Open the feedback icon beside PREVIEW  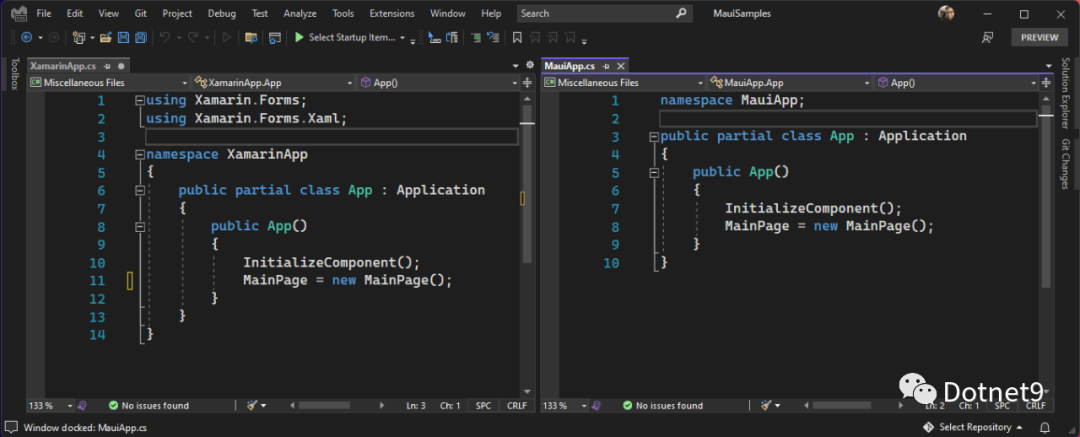(x=988, y=37)
